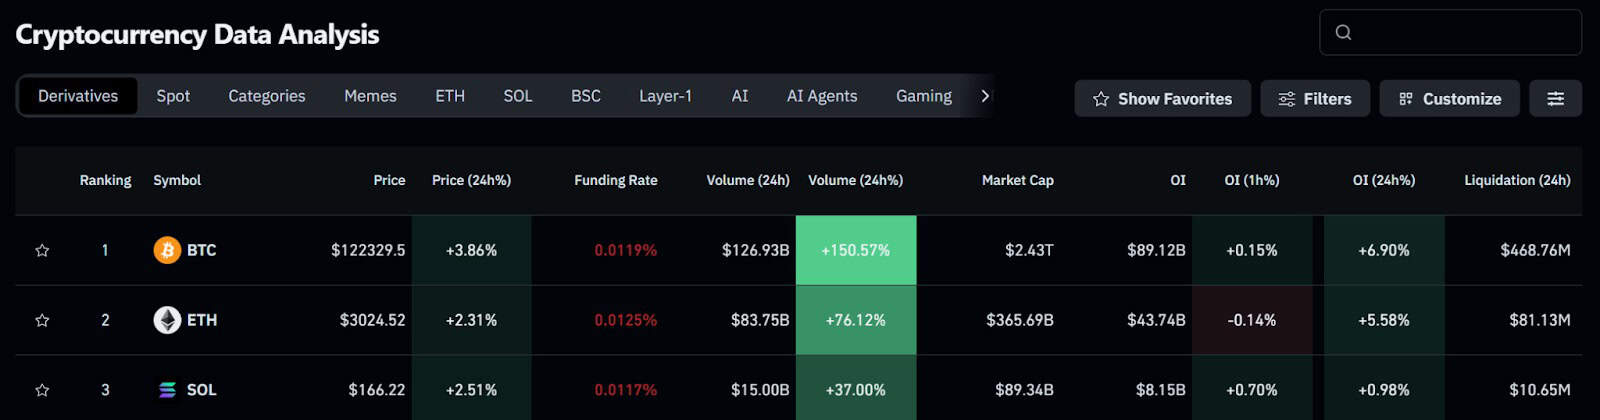The width and height of the screenshot is (1600, 420).
Task: Favorite SOL with its star icon
Action: pos(42,390)
